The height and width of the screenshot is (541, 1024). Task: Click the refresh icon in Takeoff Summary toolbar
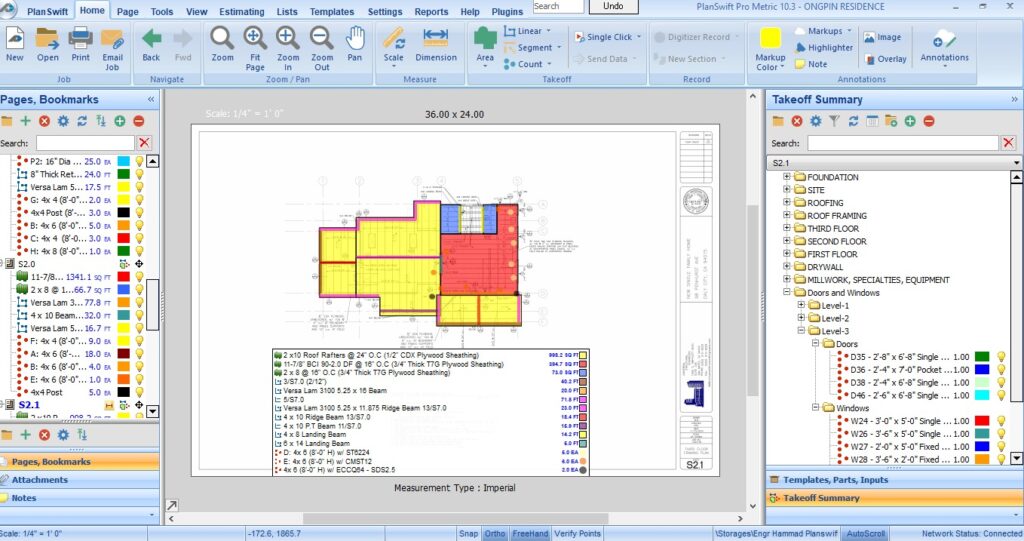[x=853, y=121]
